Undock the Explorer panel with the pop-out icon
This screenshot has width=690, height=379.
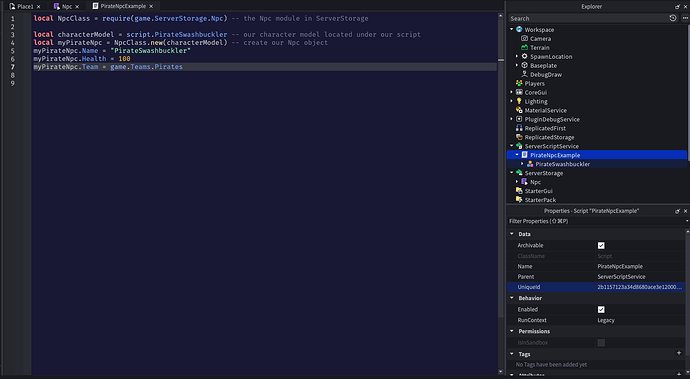tap(677, 7)
